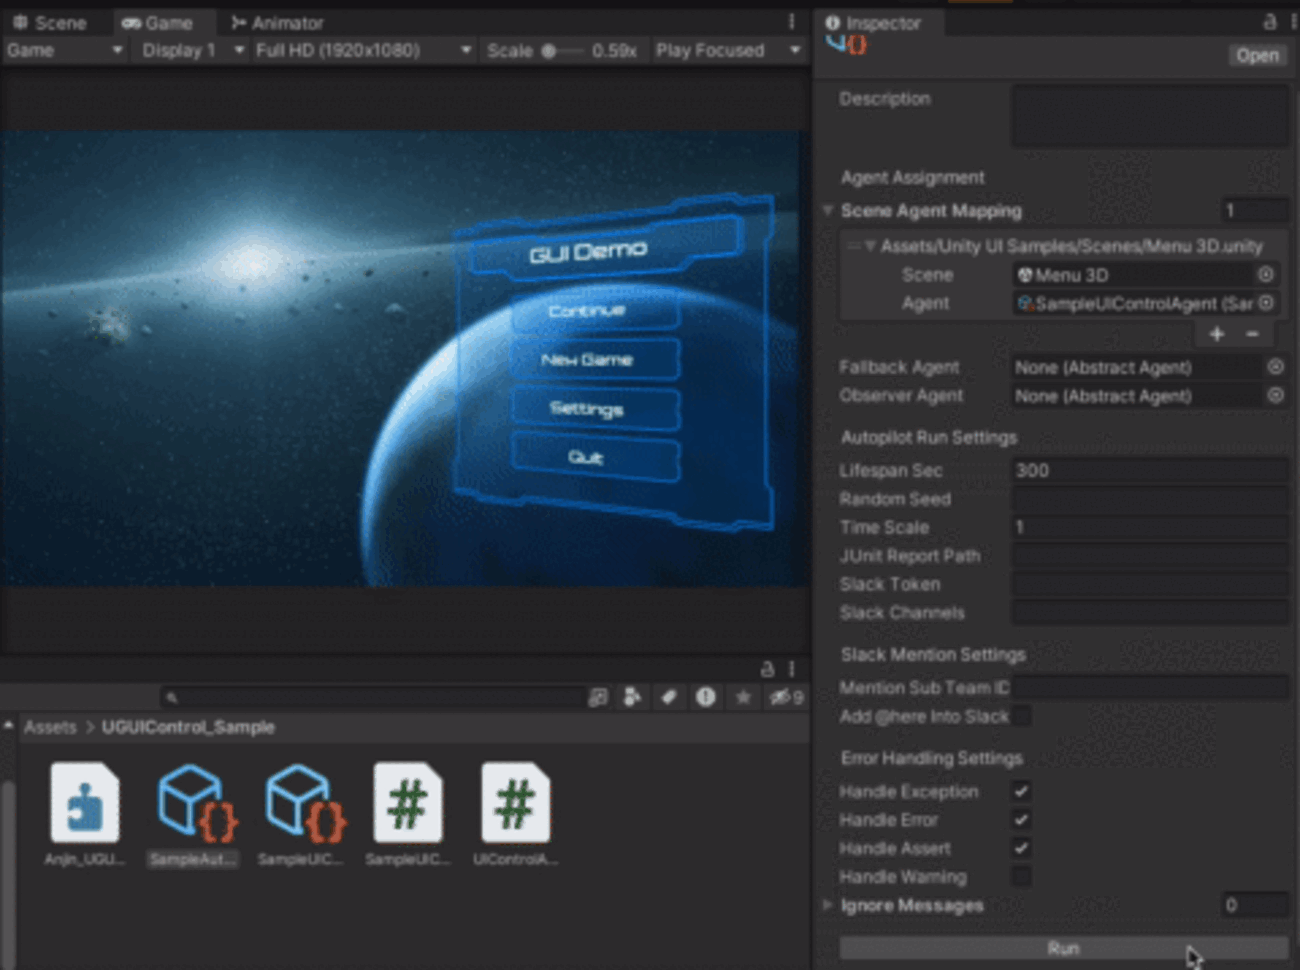Uncheck the Handle Exception checkbox
This screenshot has width=1300, height=970.
tap(1020, 791)
